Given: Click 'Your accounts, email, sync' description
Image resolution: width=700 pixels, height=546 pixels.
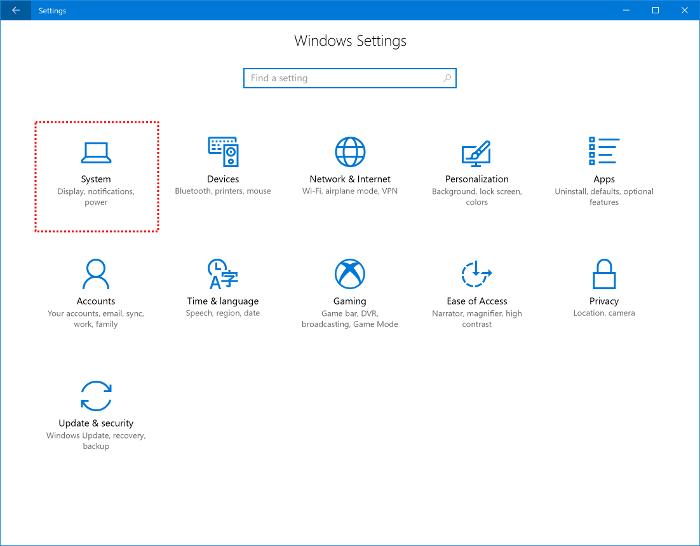Looking at the screenshot, I should [96, 319].
